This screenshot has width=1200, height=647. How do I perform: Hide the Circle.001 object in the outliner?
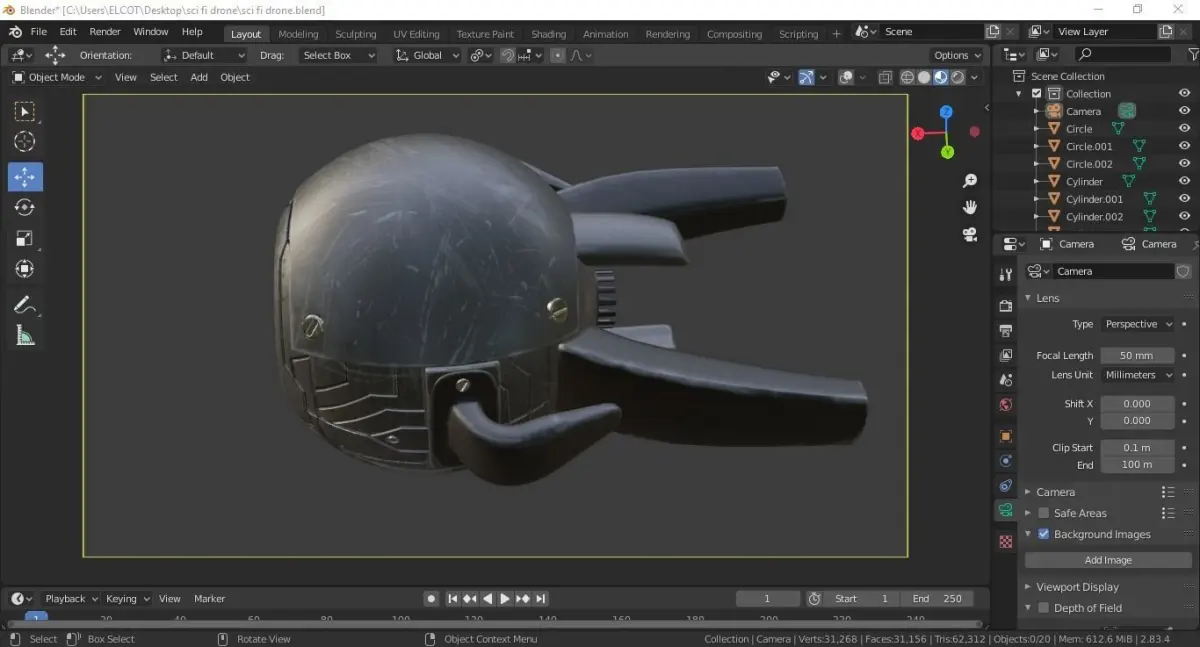pyautogui.click(x=1184, y=146)
